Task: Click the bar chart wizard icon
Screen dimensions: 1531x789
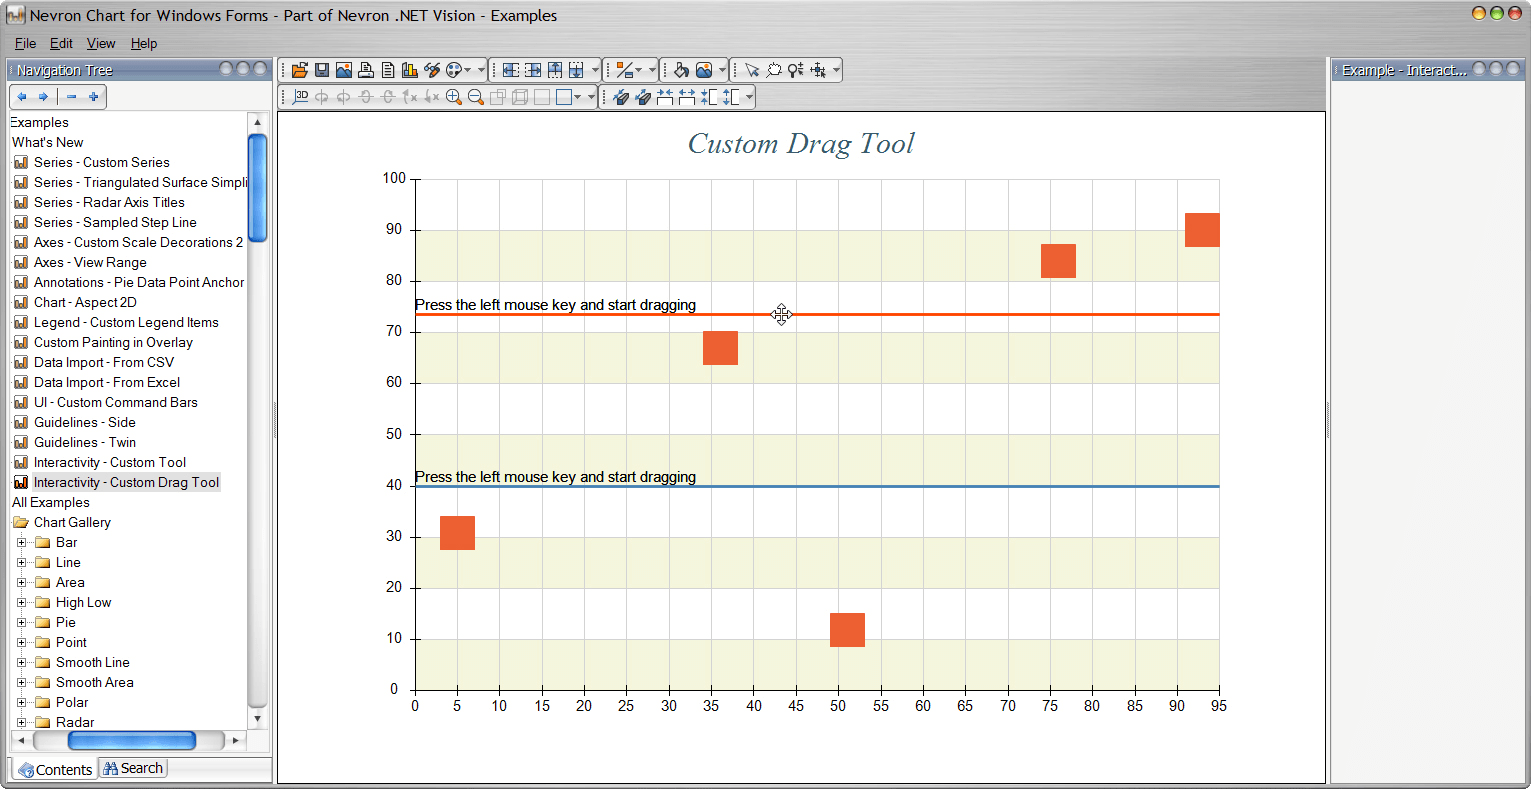Action: 410,70
